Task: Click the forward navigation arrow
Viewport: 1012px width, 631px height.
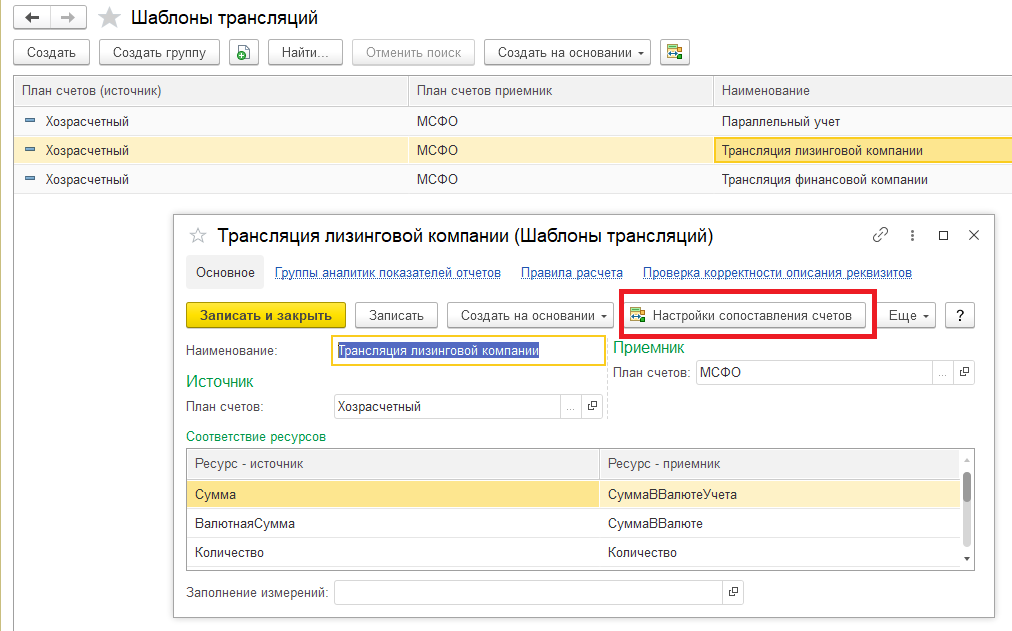Action: pyautogui.click(x=68, y=18)
